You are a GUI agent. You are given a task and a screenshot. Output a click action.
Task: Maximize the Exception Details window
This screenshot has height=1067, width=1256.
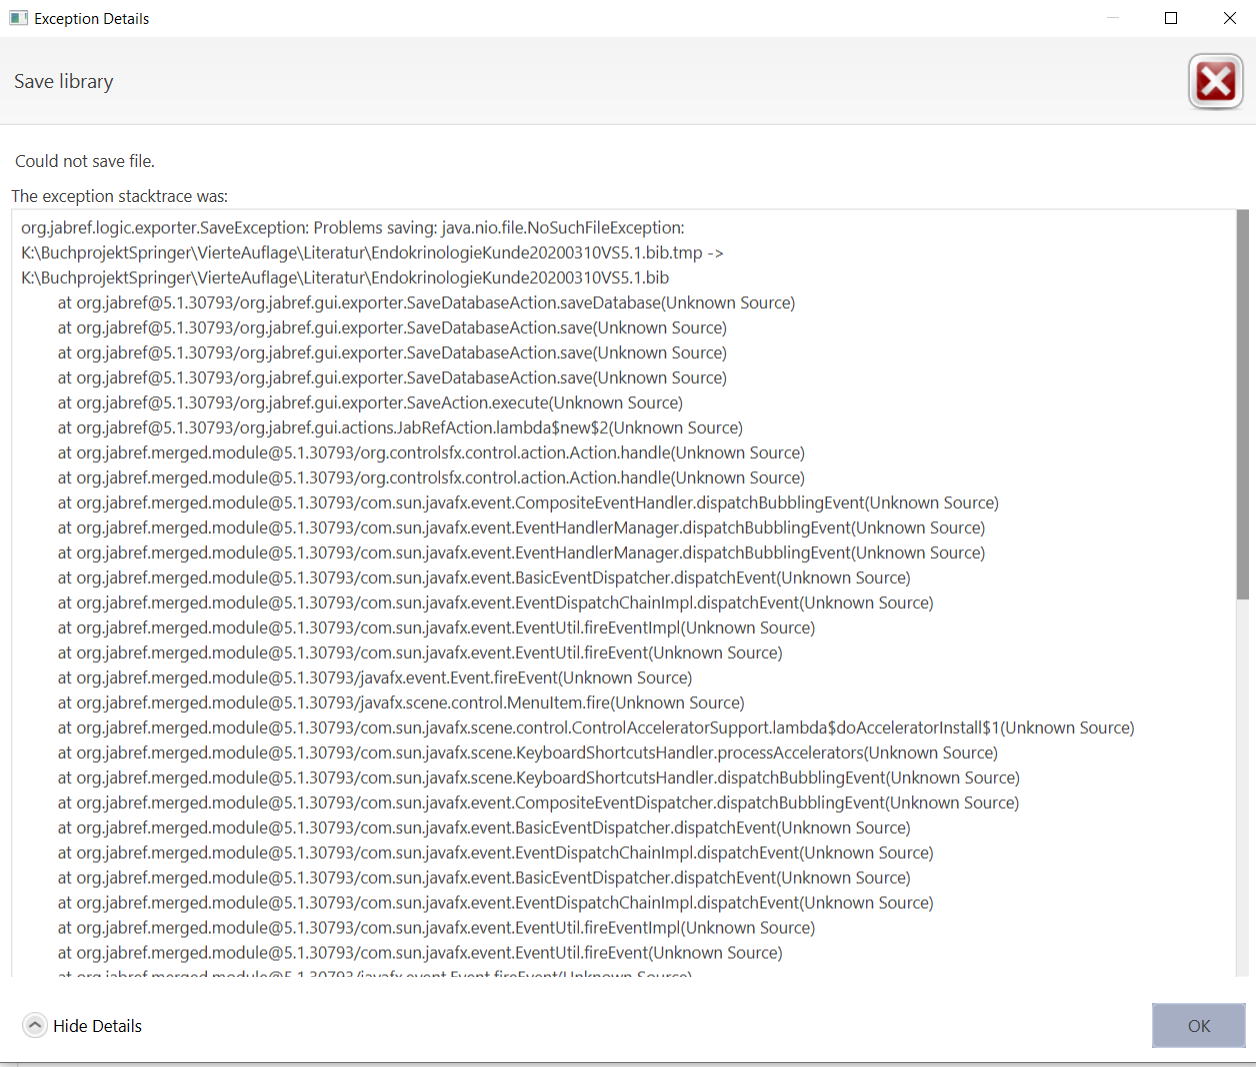[1171, 18]
